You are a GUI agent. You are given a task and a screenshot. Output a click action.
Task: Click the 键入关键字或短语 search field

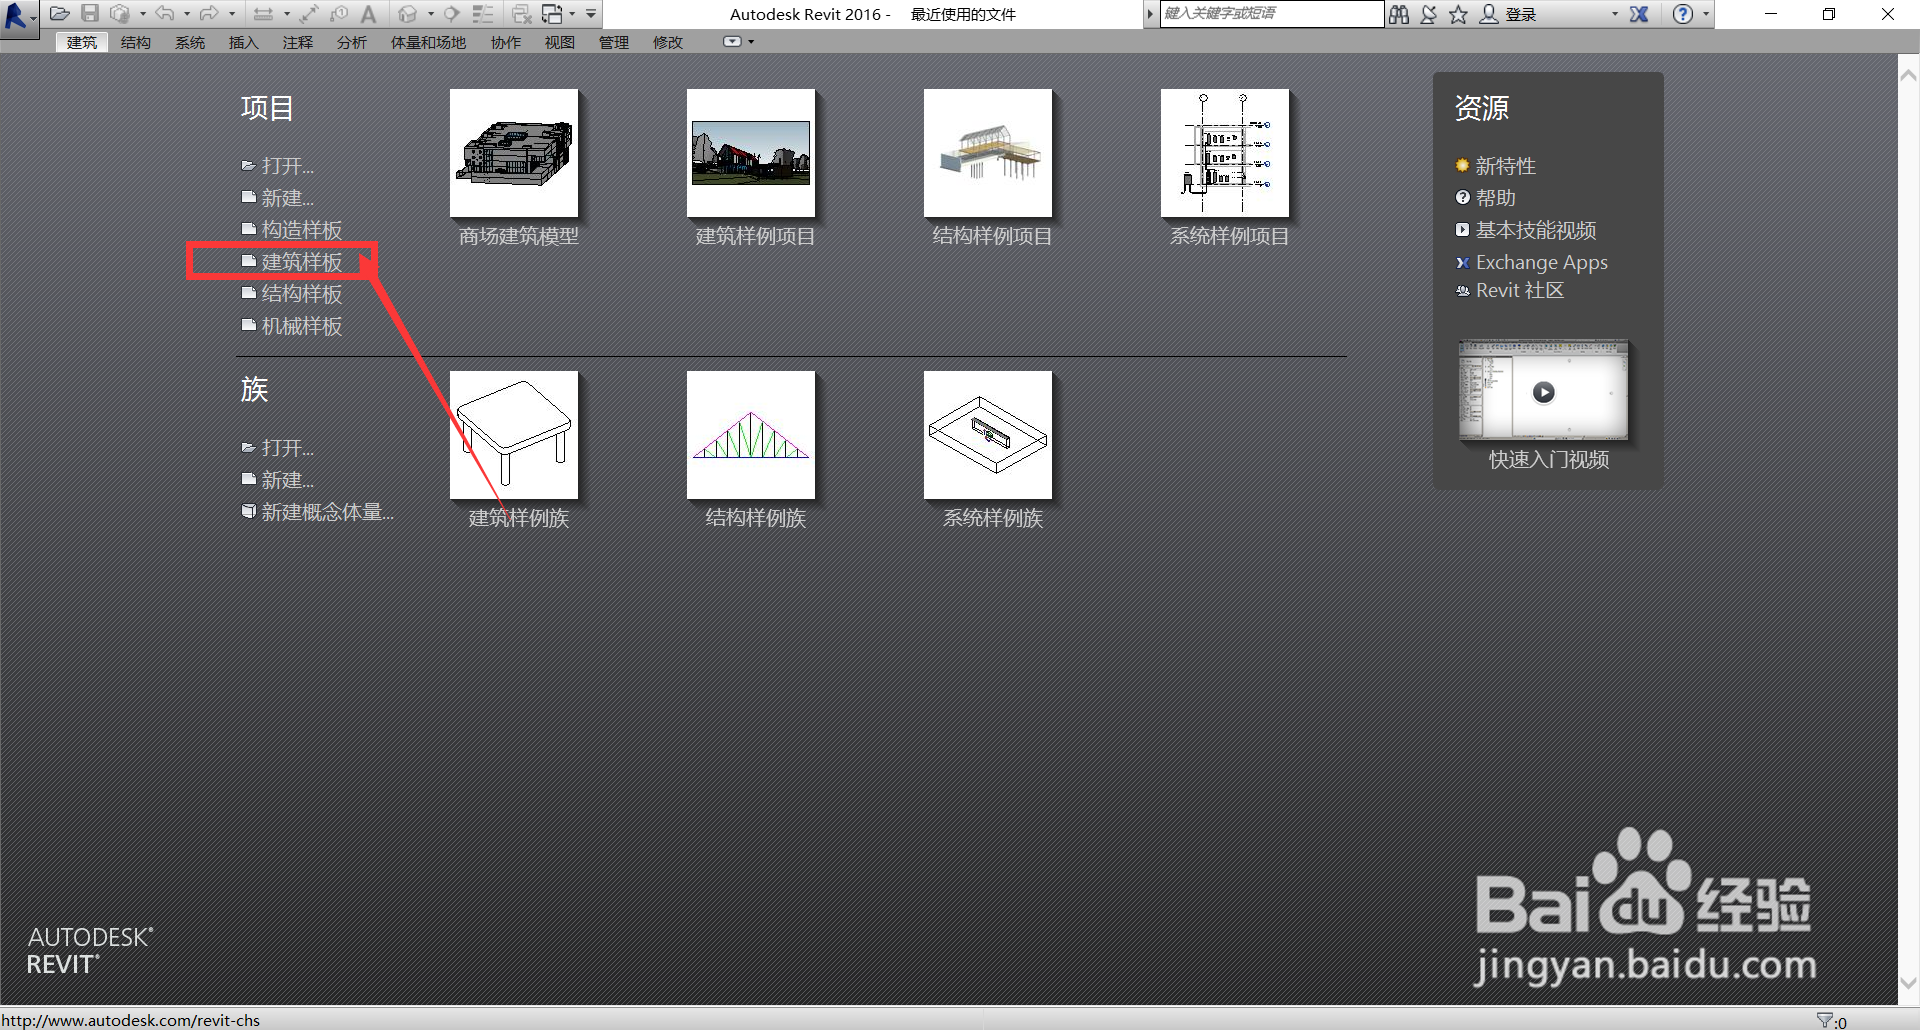1271,14
